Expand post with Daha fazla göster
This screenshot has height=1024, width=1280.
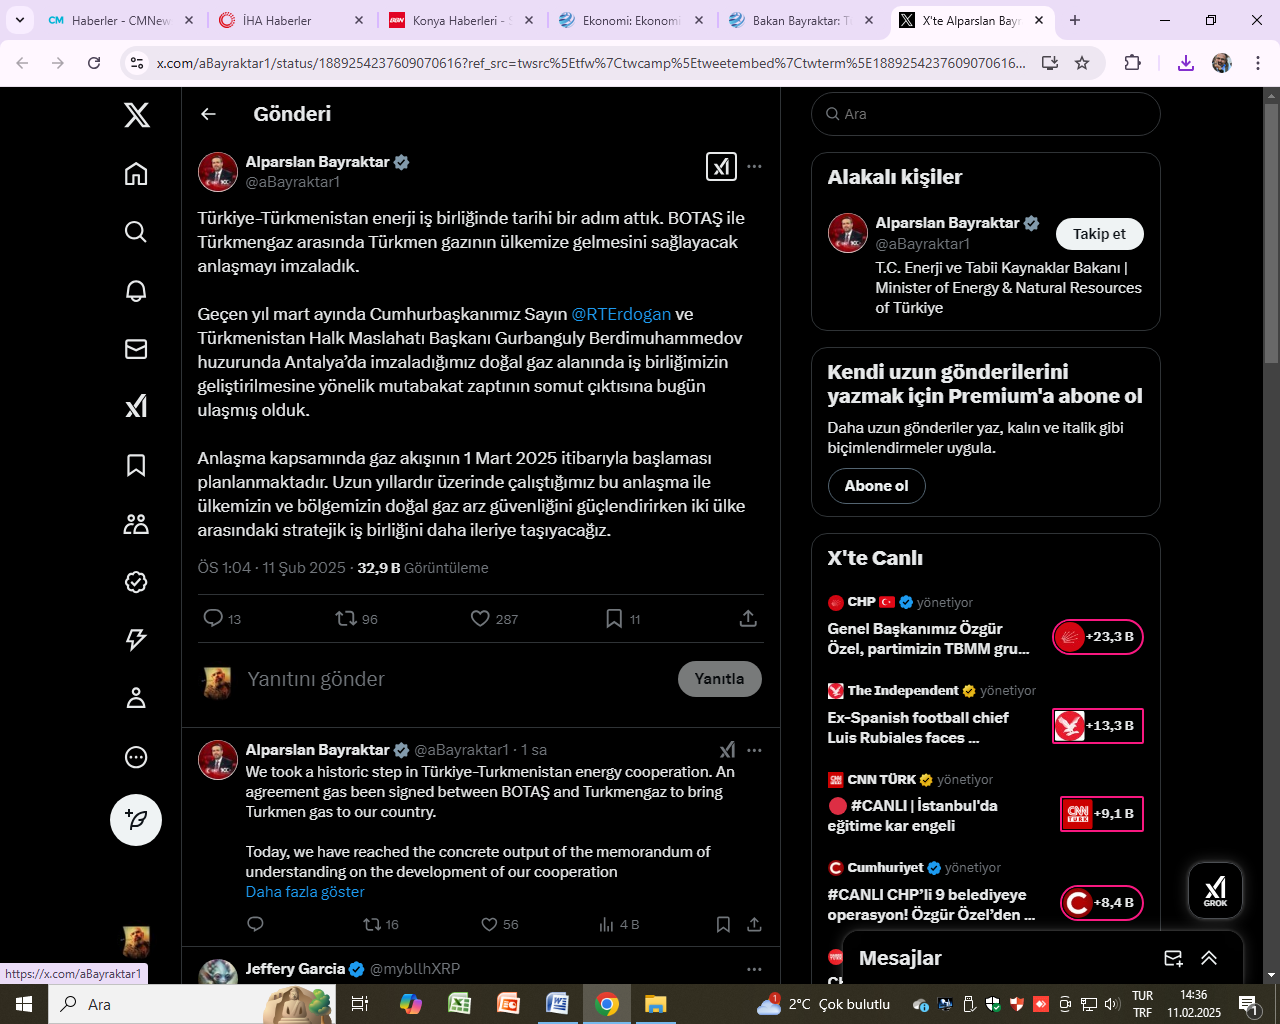point(305,892)
